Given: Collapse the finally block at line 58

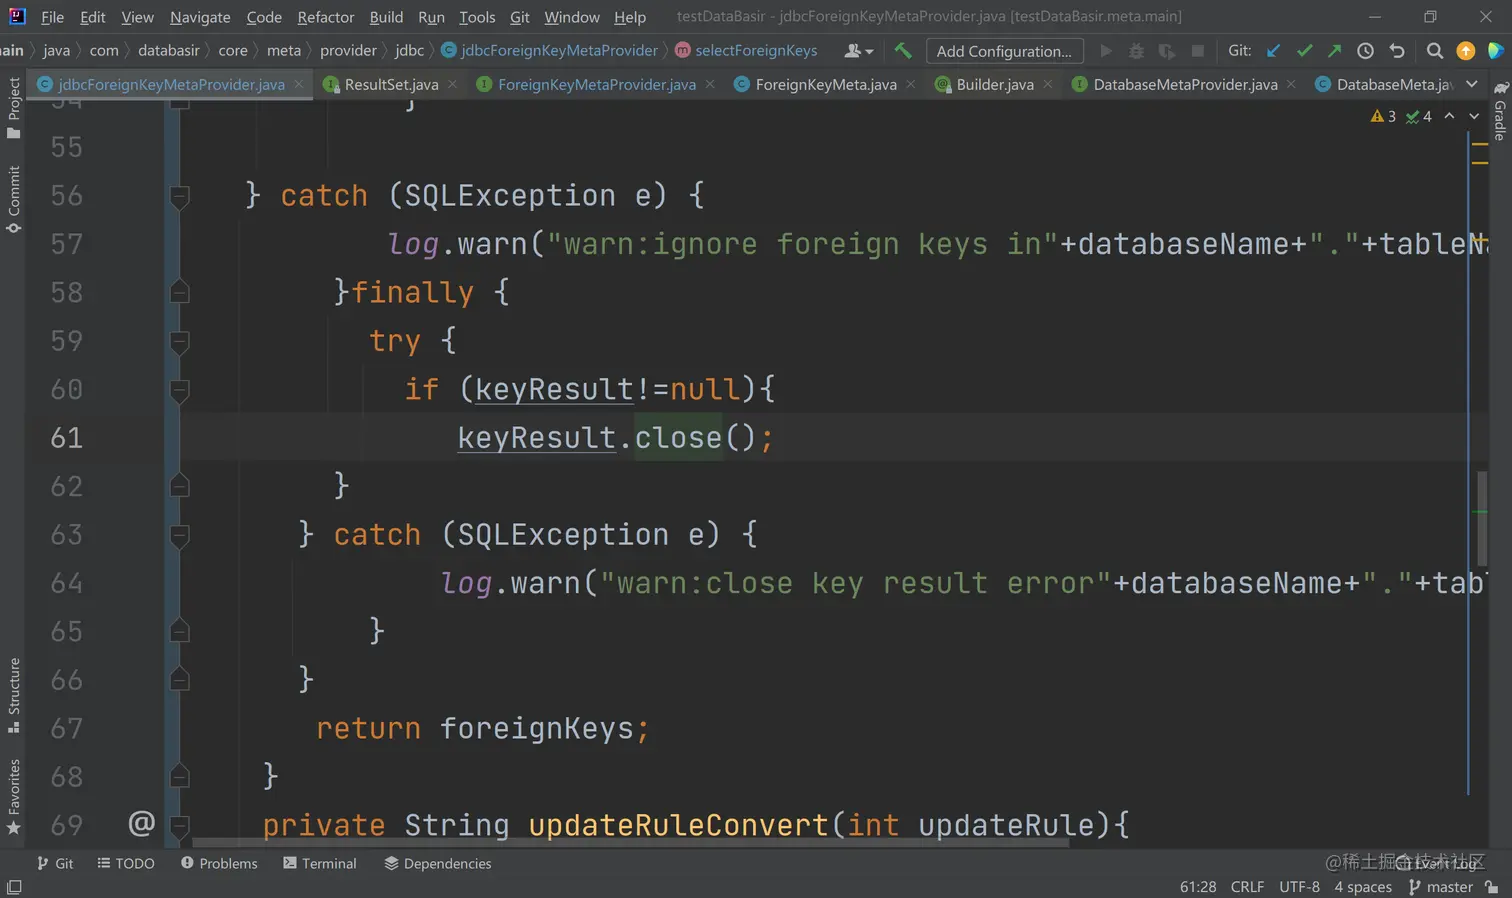Looking at the screenshot, I should (180, 292).
